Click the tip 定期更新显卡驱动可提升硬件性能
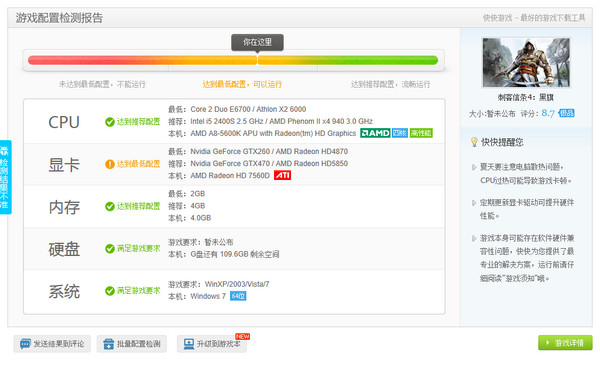The width and height of the screenshot is (600, 369). coord(527,209)
